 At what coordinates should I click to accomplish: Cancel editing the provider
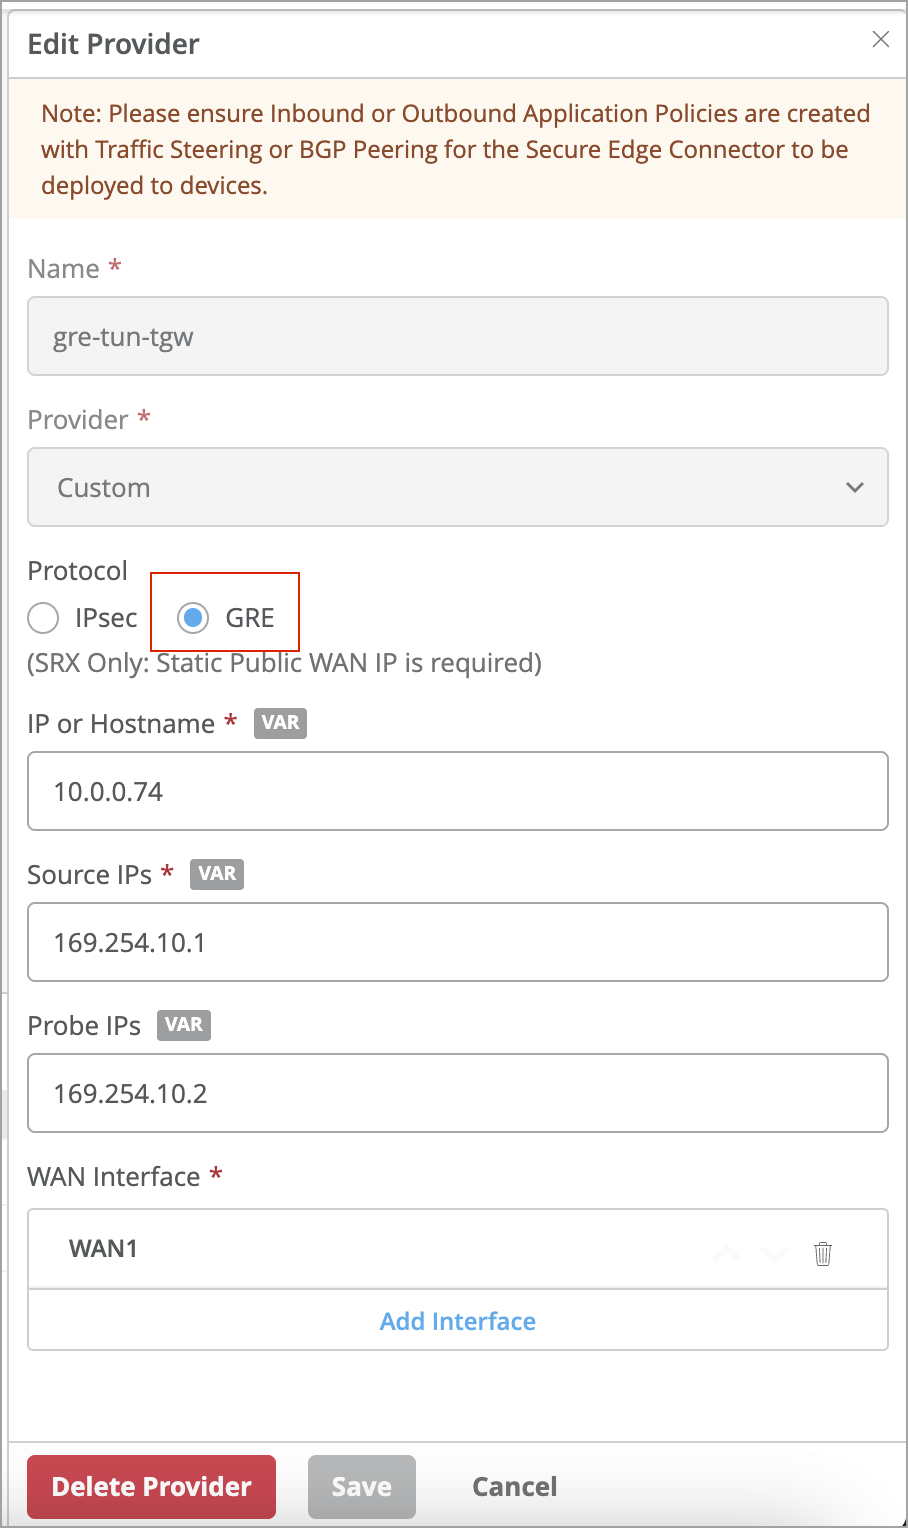[514, 1487]
